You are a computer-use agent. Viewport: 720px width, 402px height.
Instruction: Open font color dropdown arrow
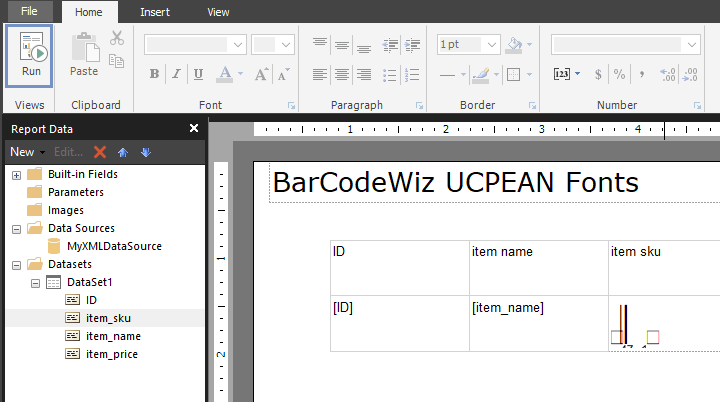click(x=240, y=74)
